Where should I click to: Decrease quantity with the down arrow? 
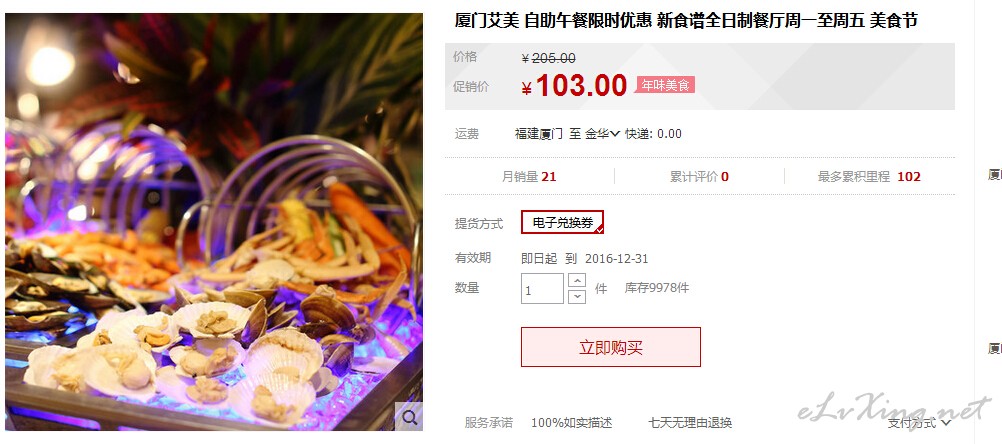coord(577,296)
